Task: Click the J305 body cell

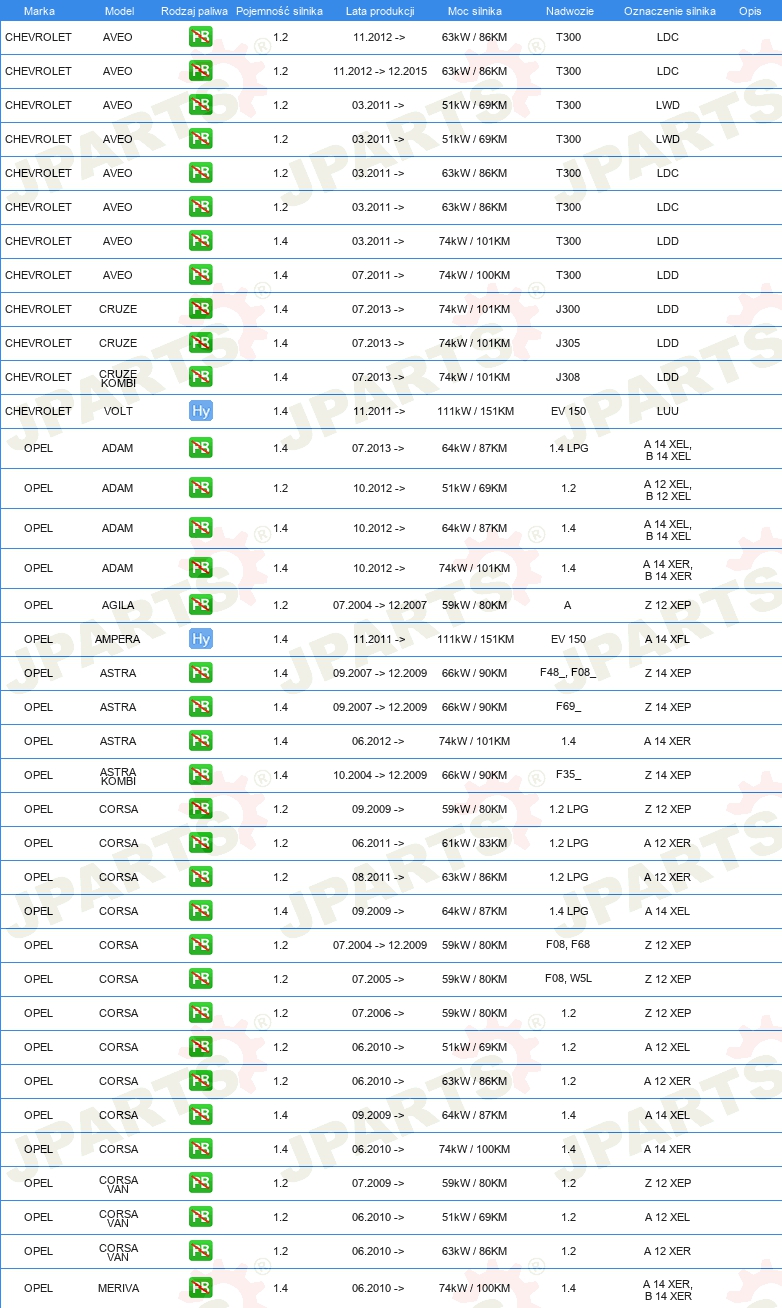Action: tap(568, 343)
